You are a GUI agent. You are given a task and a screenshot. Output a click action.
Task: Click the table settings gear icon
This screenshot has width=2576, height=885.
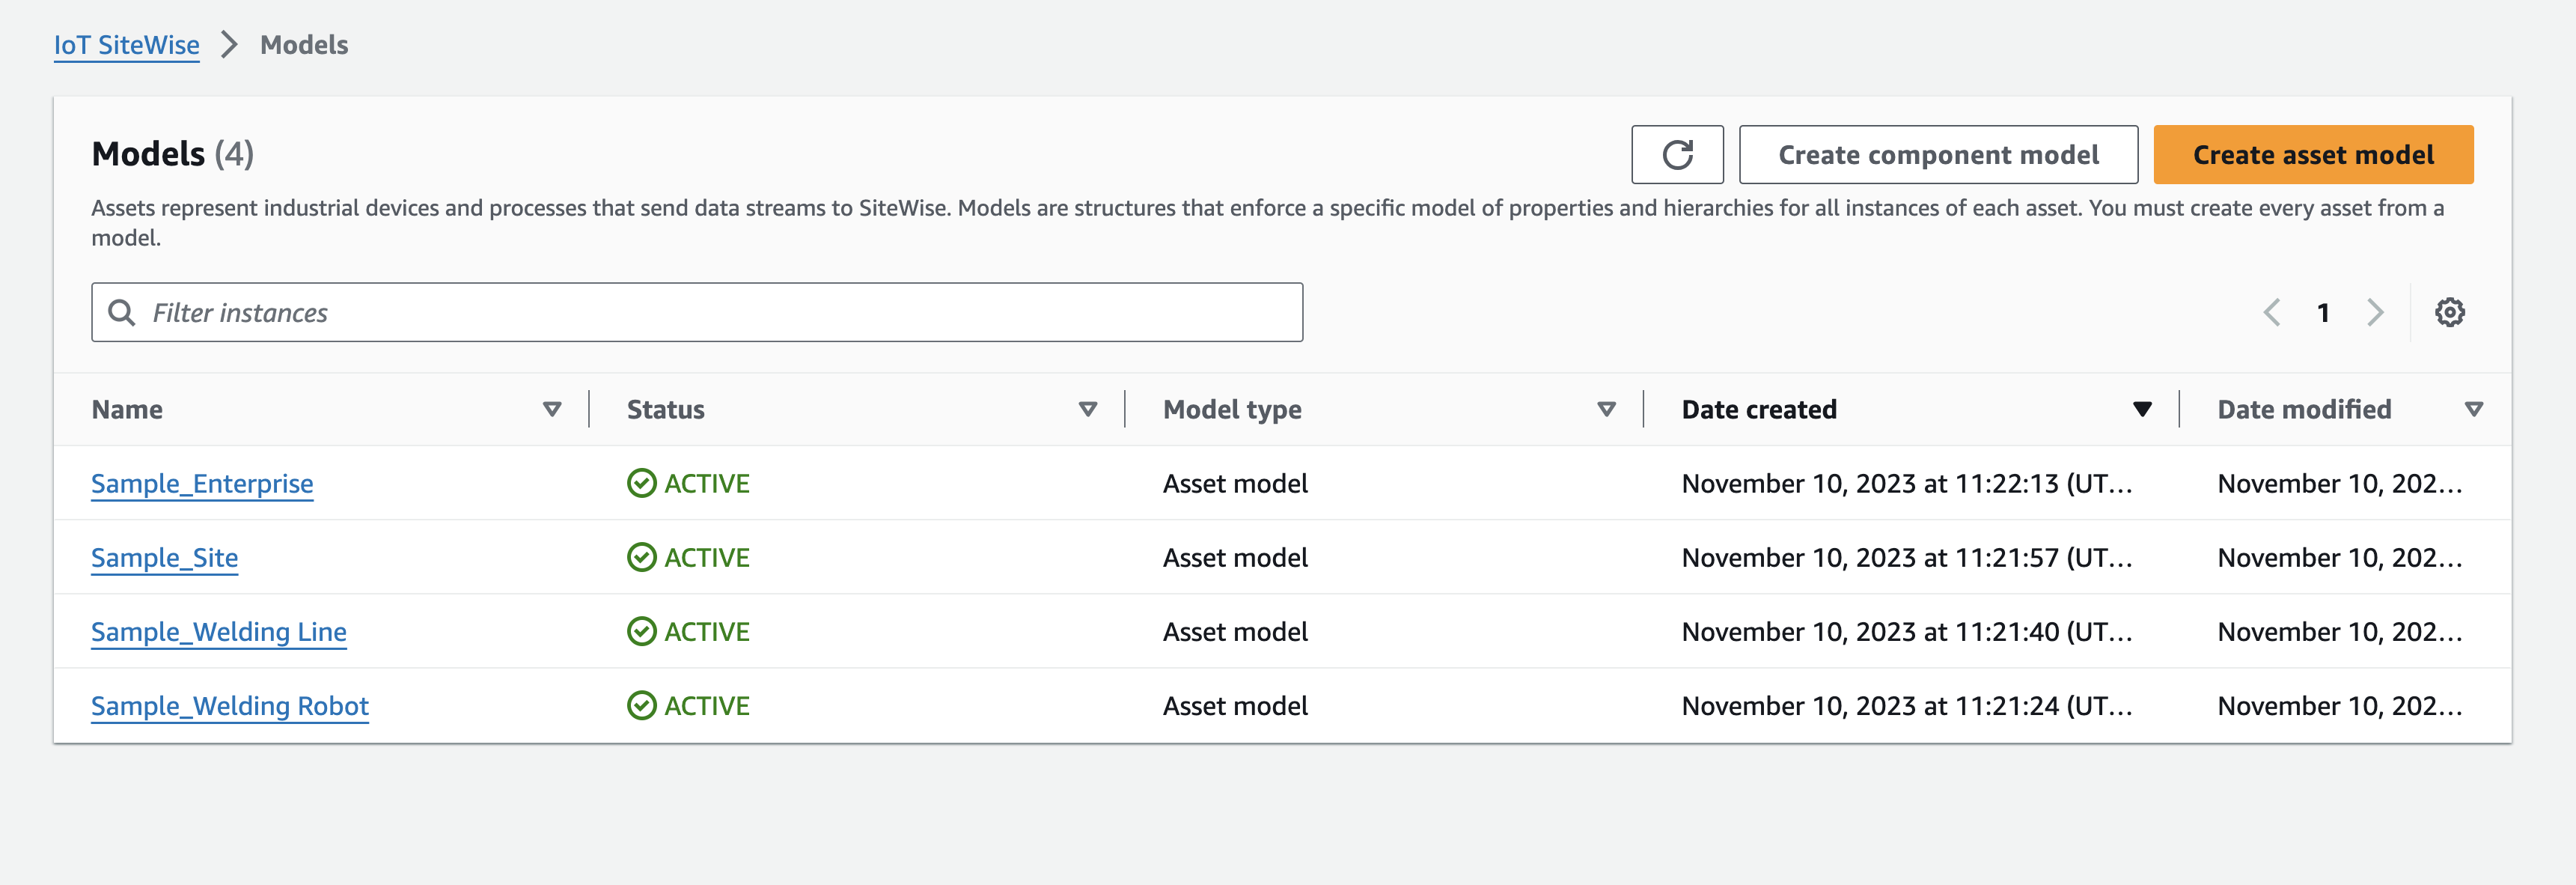coord(2451,311)
